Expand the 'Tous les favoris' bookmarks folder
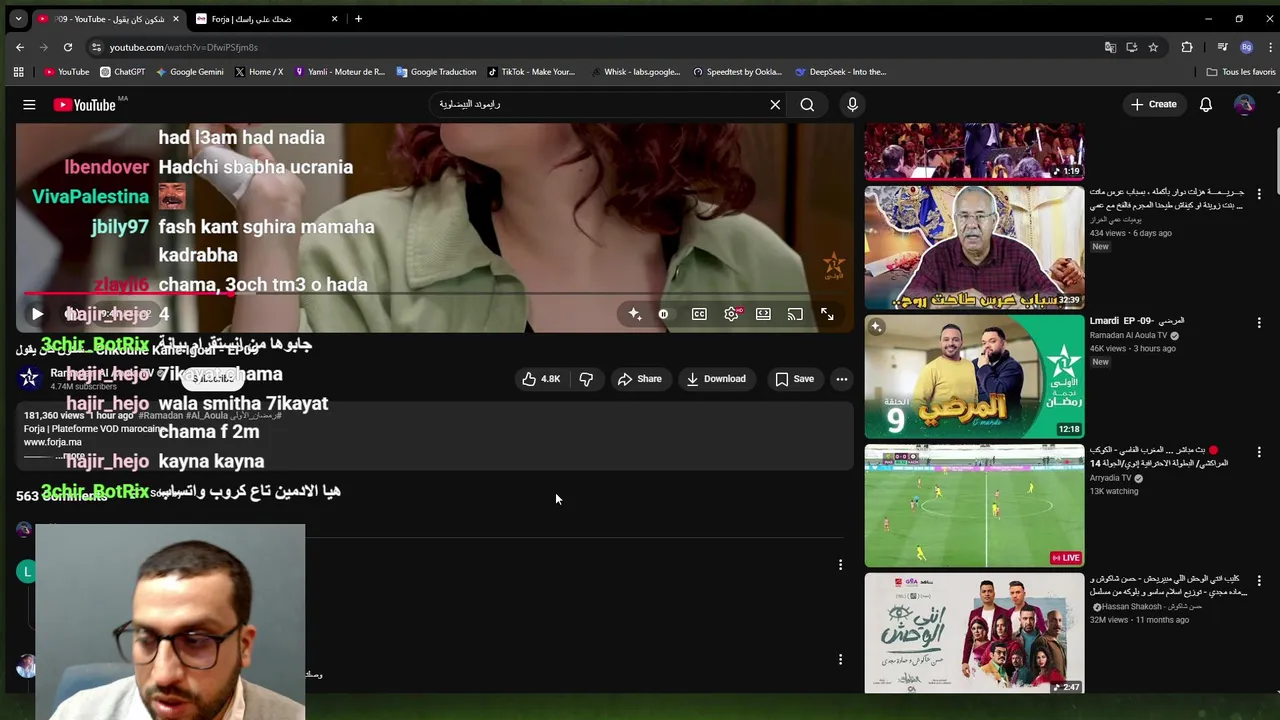The height and width of the screenshot is (720, 1280). pyautogui.click(x=1241, y=72)
